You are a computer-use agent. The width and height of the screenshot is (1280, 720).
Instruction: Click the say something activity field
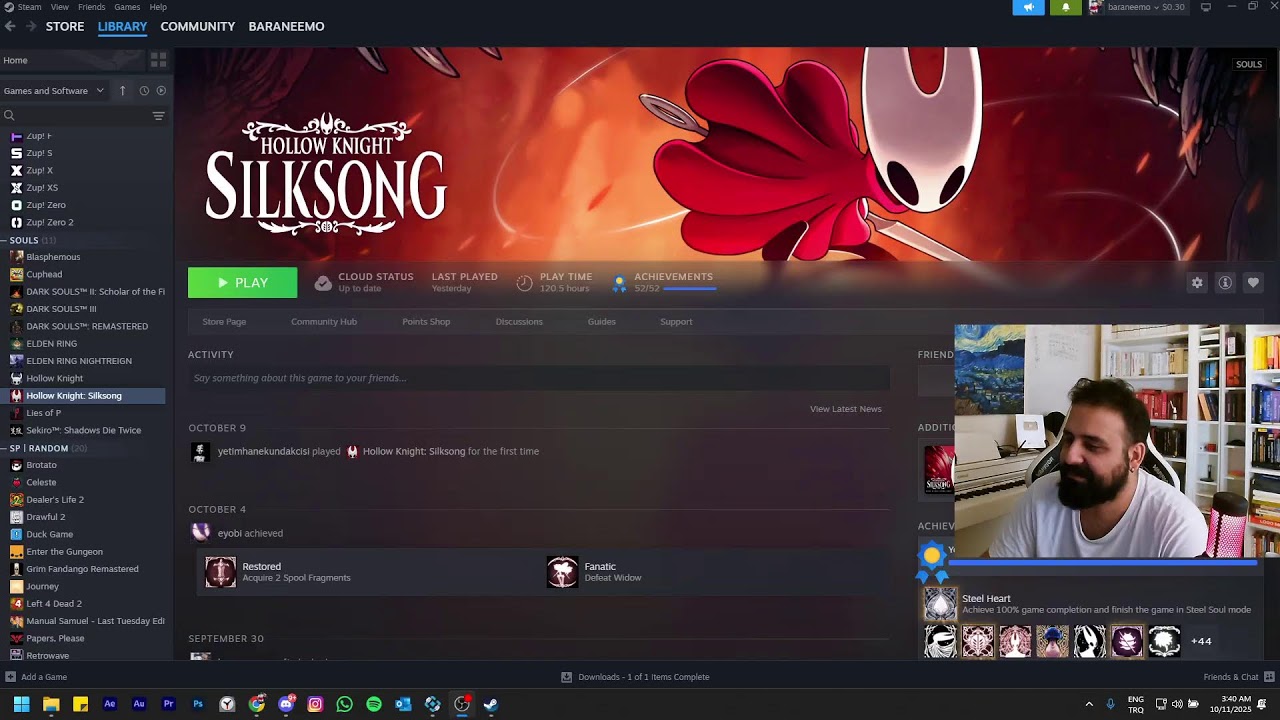pyautogui.click(x=539, y=378)
